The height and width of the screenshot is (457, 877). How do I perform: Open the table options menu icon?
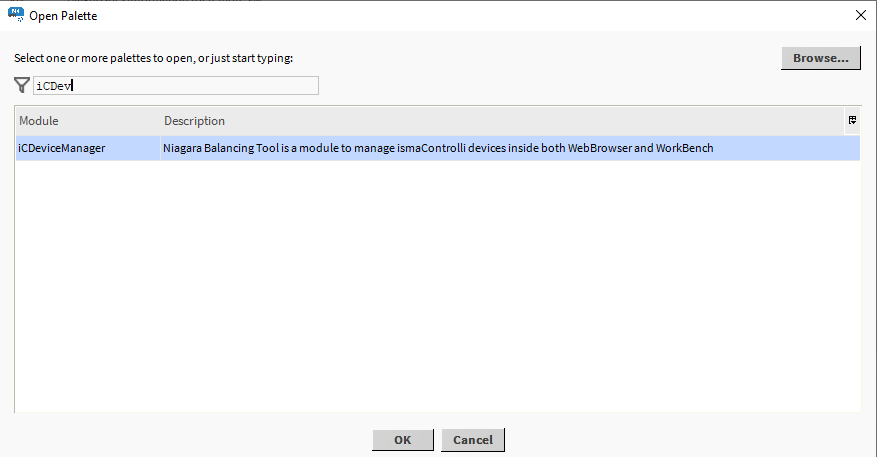pos(852,121)
